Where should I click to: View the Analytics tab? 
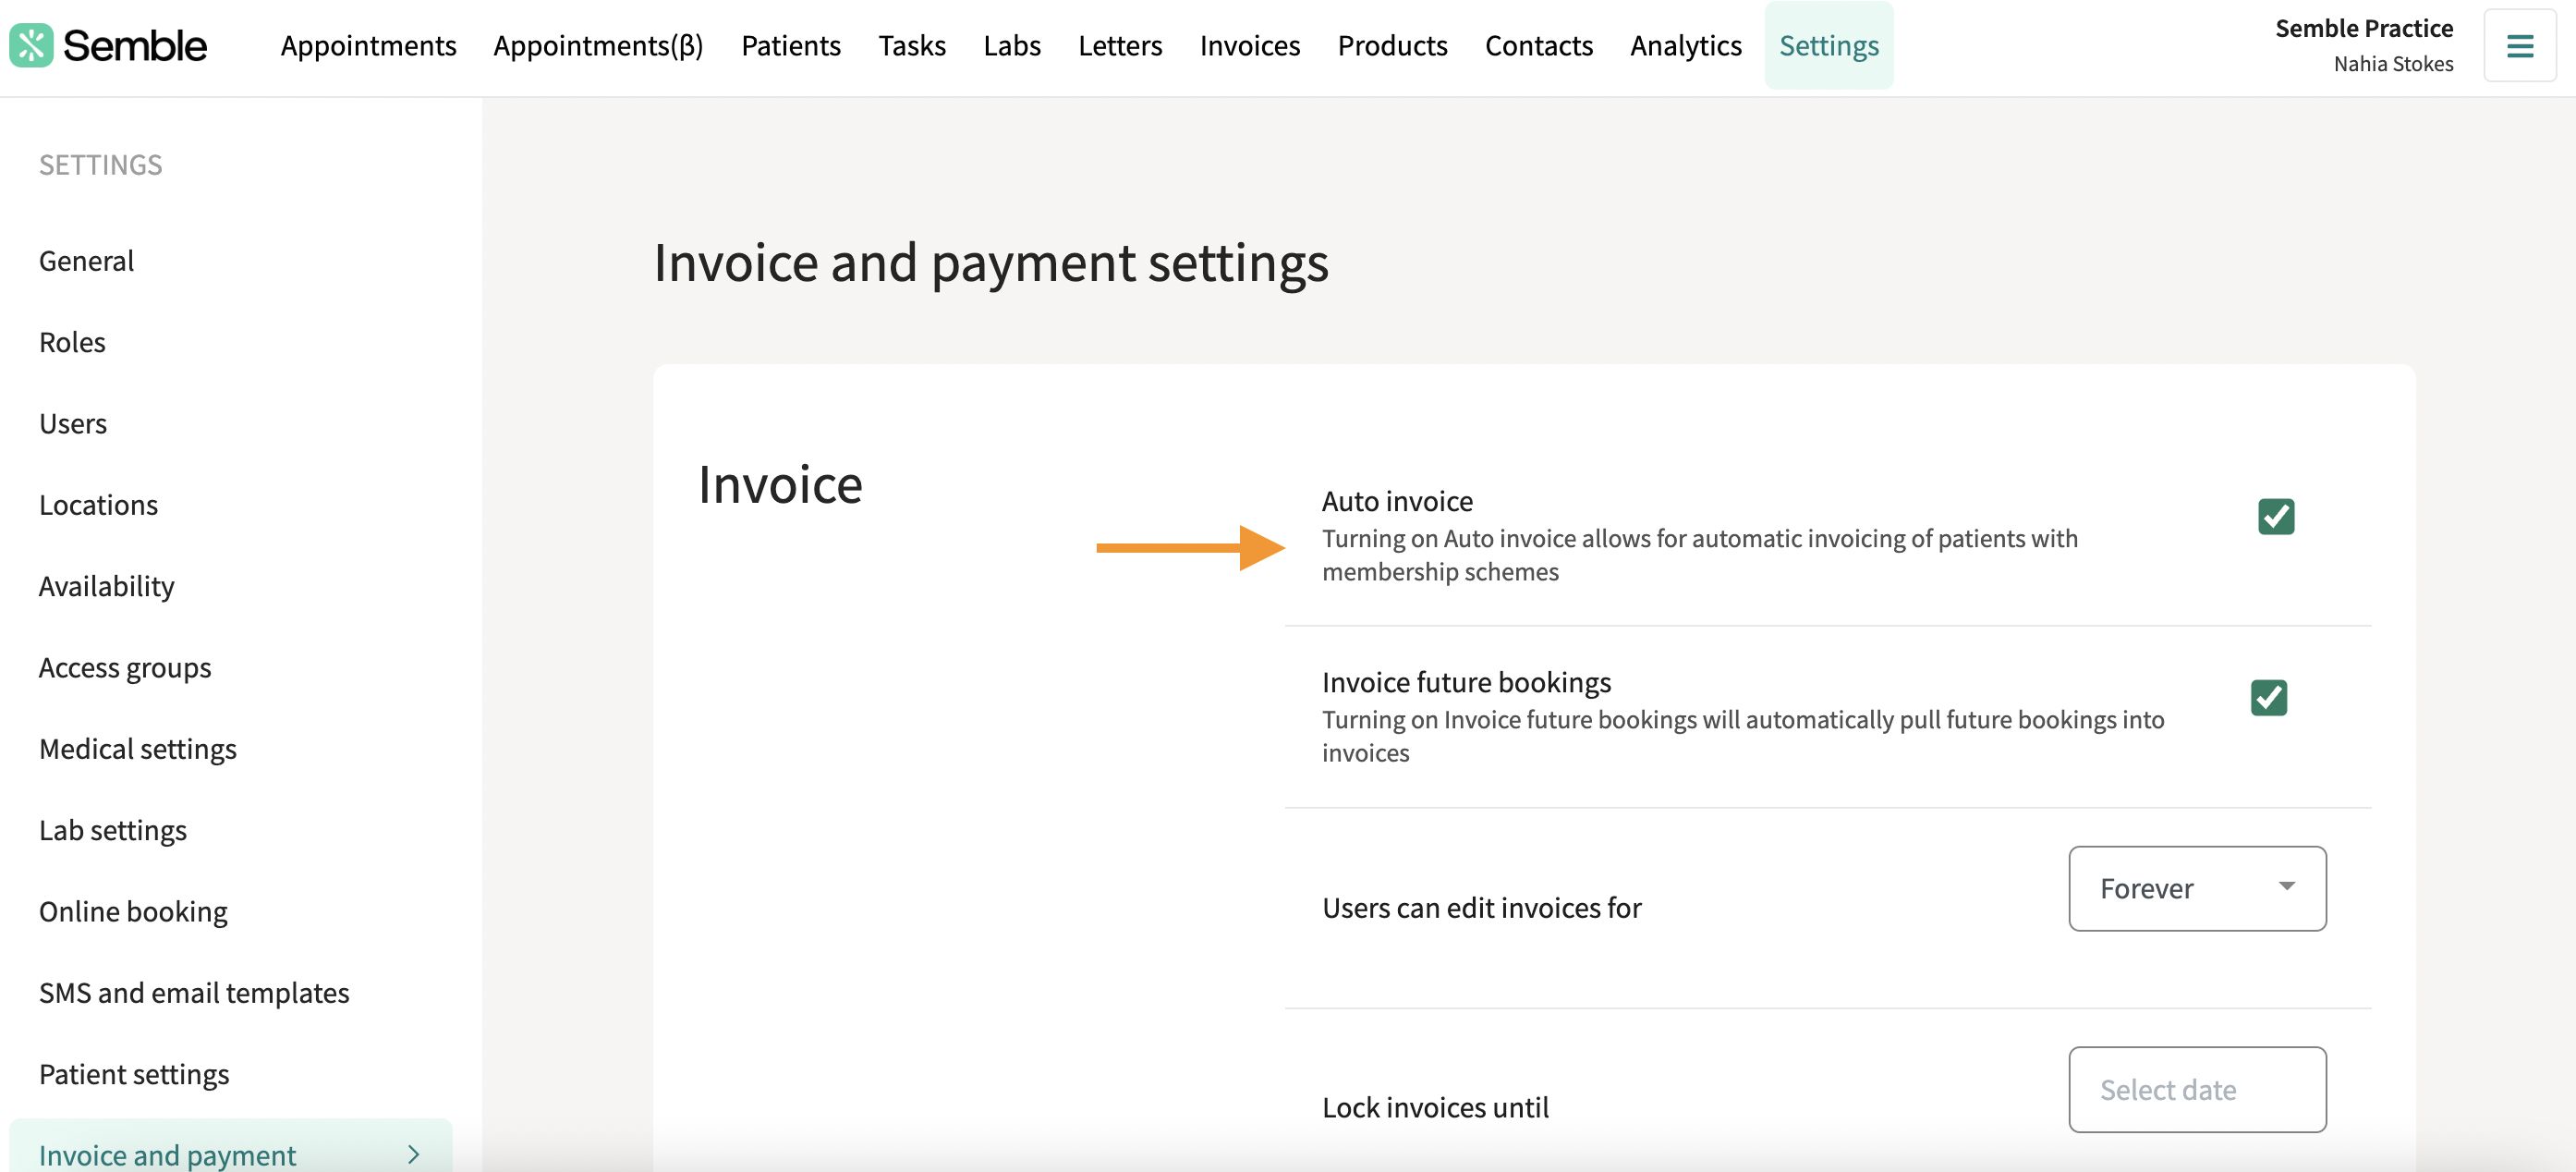tap(1686, 46)
